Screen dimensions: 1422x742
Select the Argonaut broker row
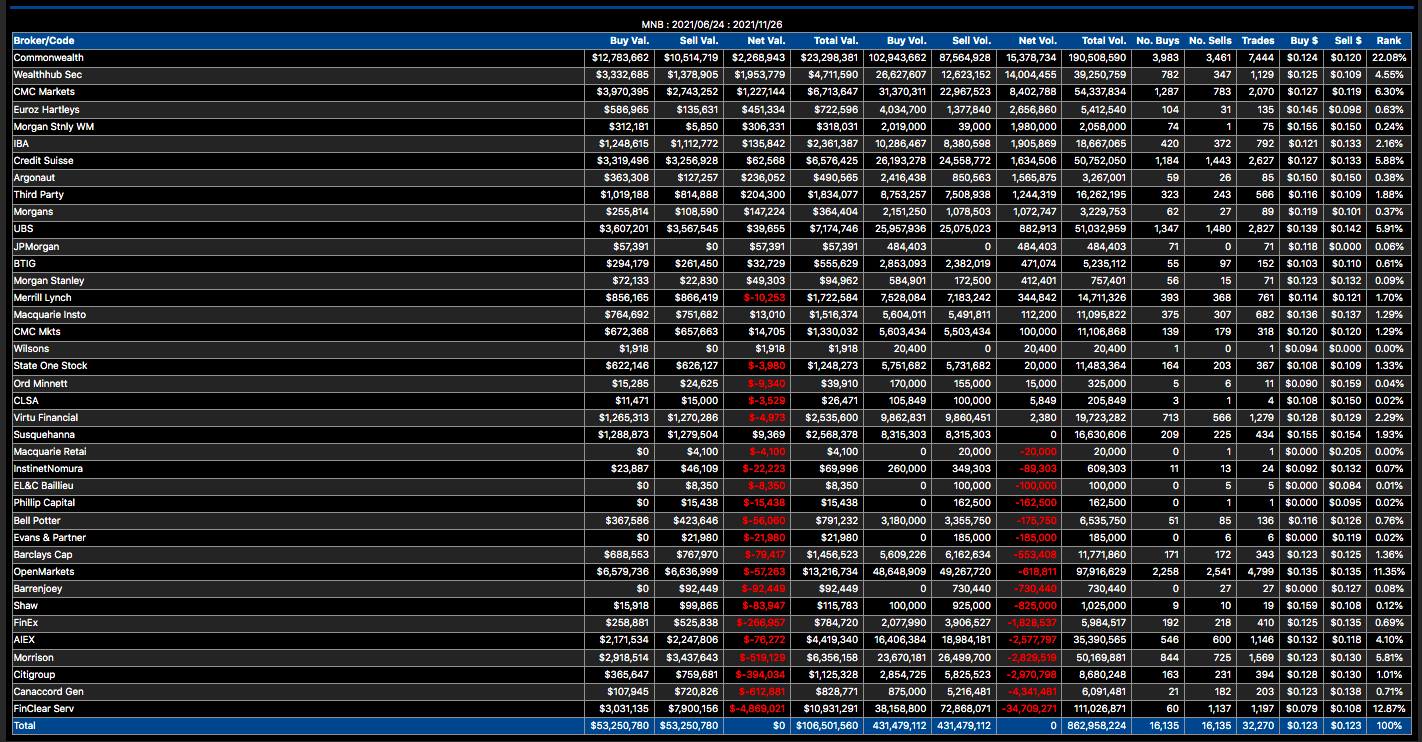click(711, 177)
